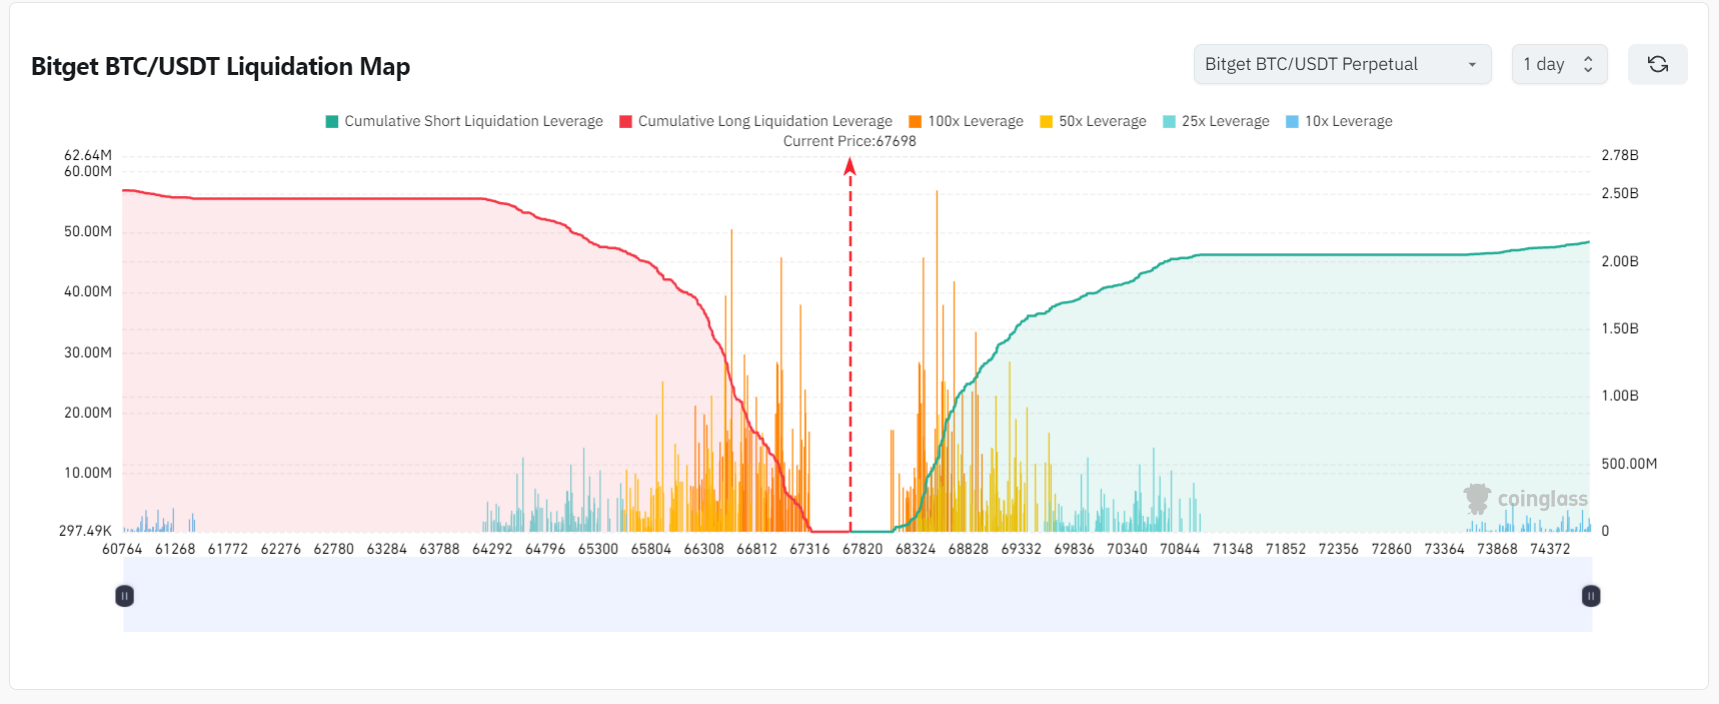Click the 297.49K left axis label

point(85,531)
